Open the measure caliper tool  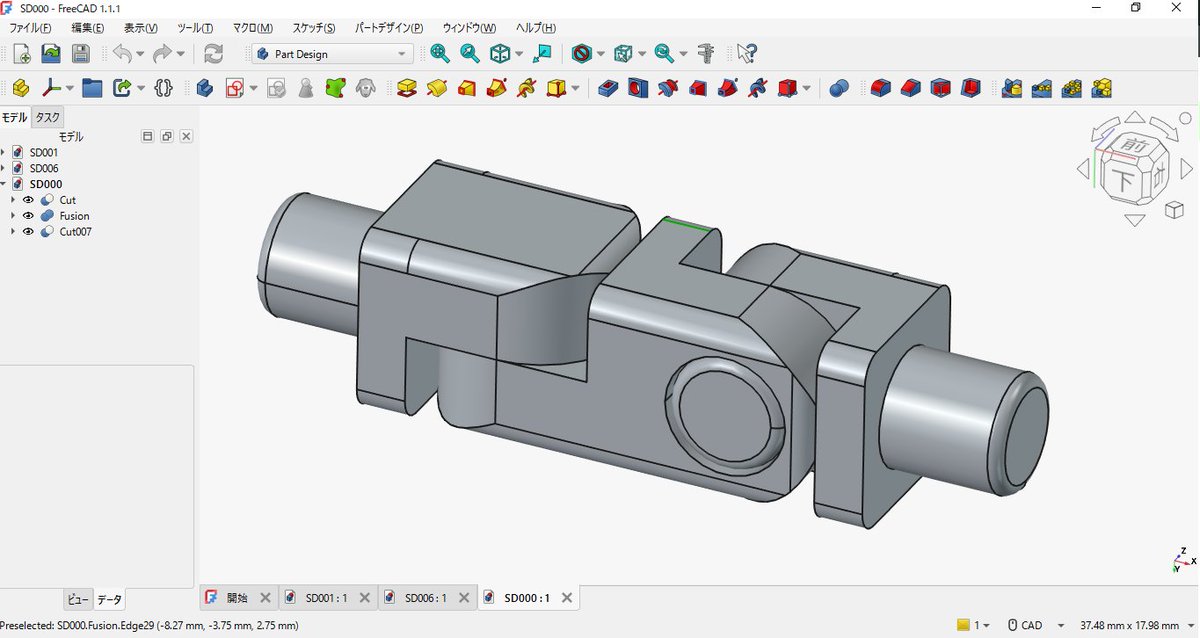click(707, 54)
